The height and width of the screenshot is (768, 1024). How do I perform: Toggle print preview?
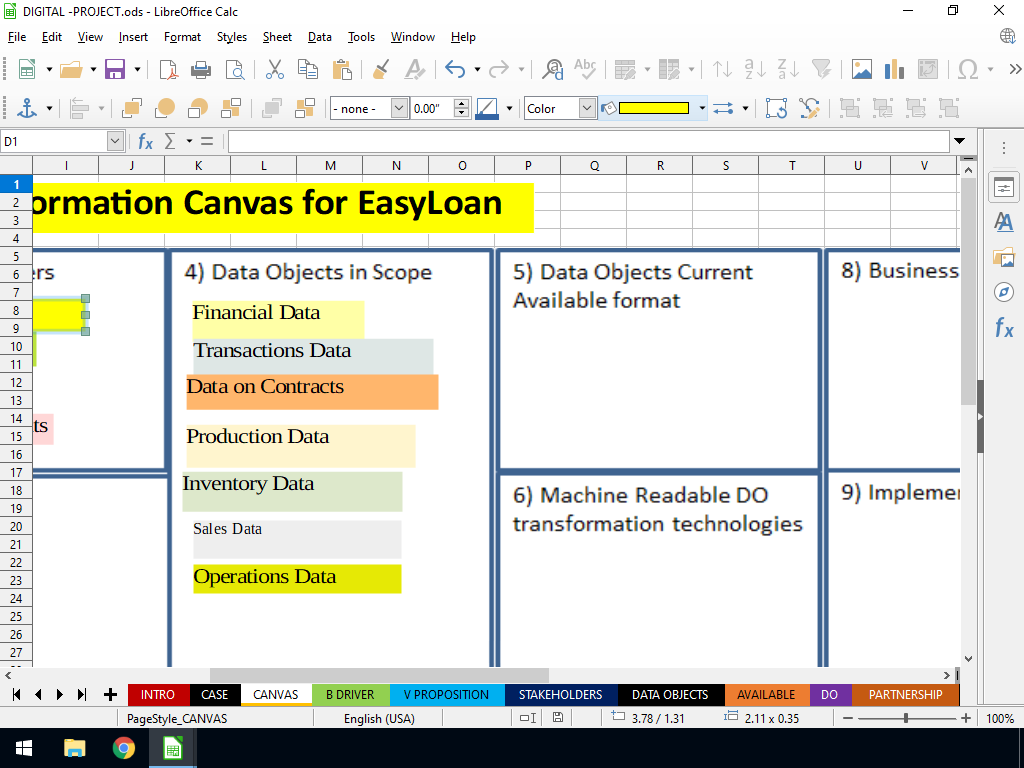coord(234,69)
